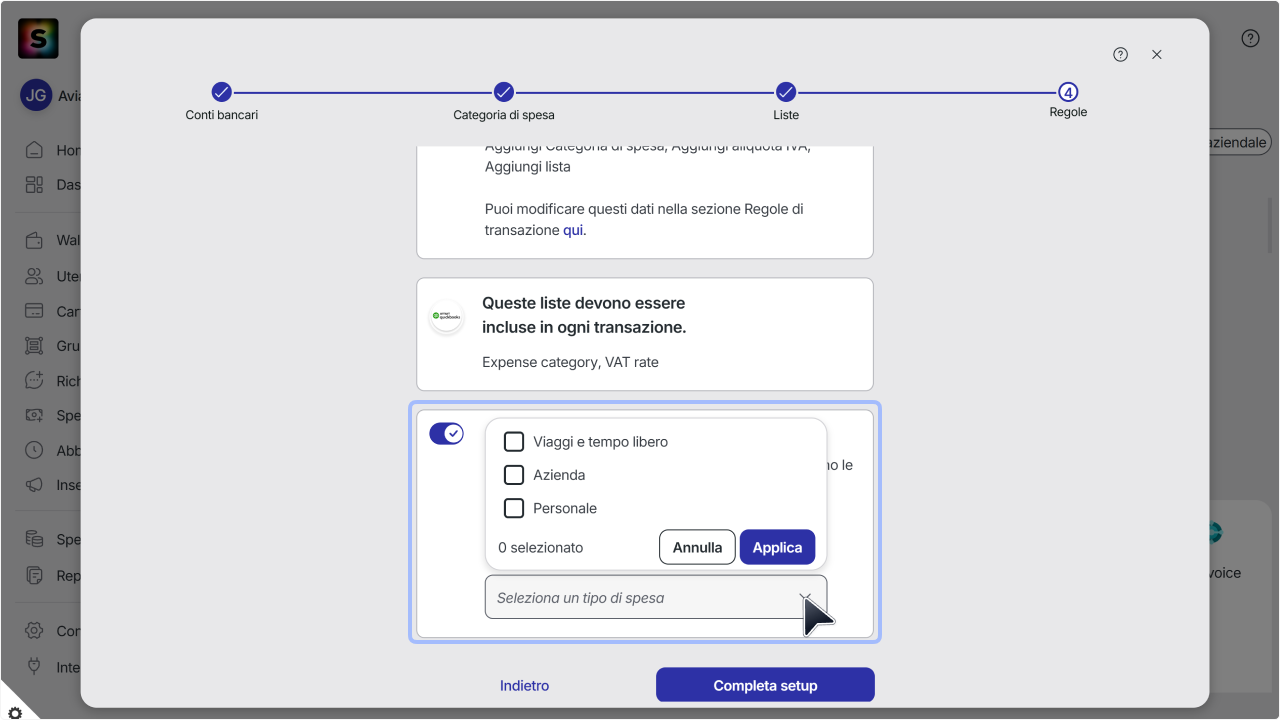Click the colorful S app logo
Screen dimensions: 1280x720
pos(38,38)
